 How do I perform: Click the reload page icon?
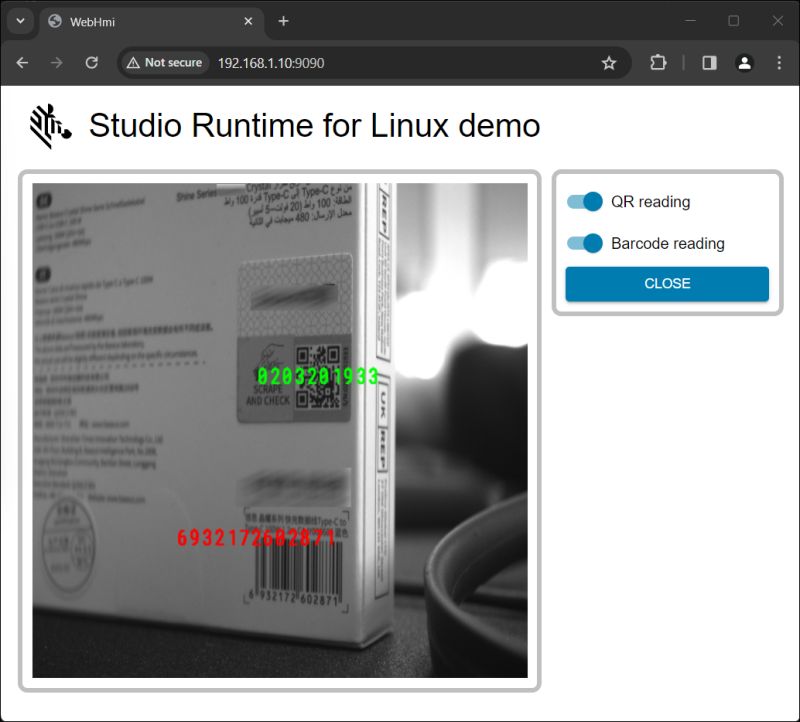[92, 62]
